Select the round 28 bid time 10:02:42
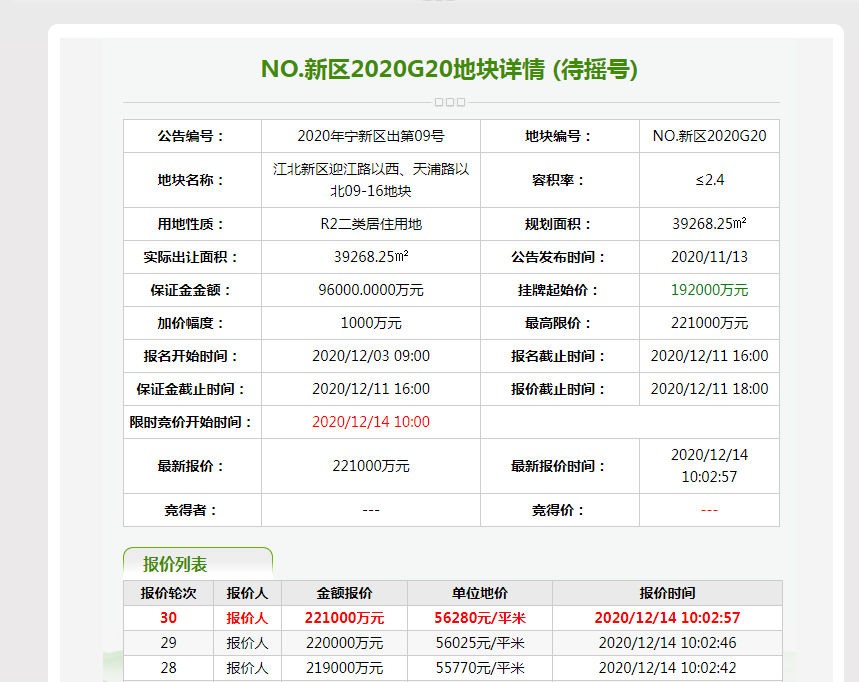This screenshot has height=682, width=859. [x=667, y=667]
